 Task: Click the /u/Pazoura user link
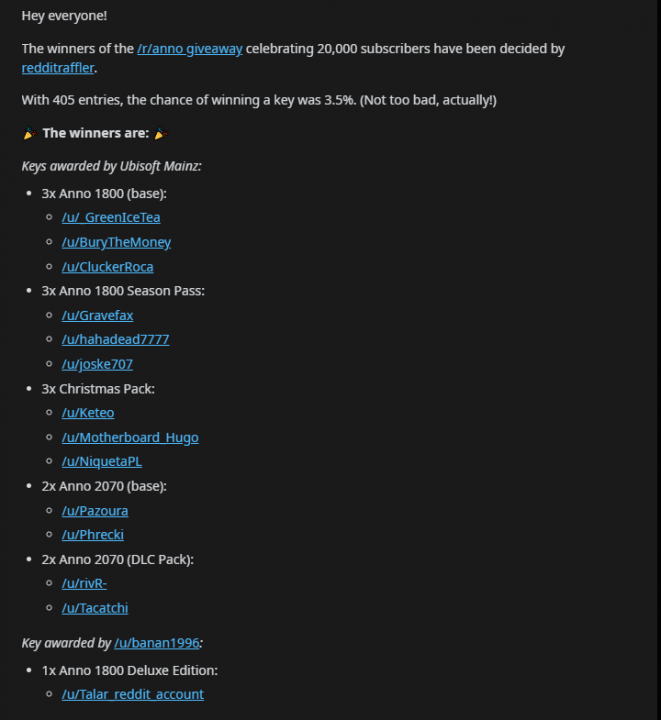point(94,510)
